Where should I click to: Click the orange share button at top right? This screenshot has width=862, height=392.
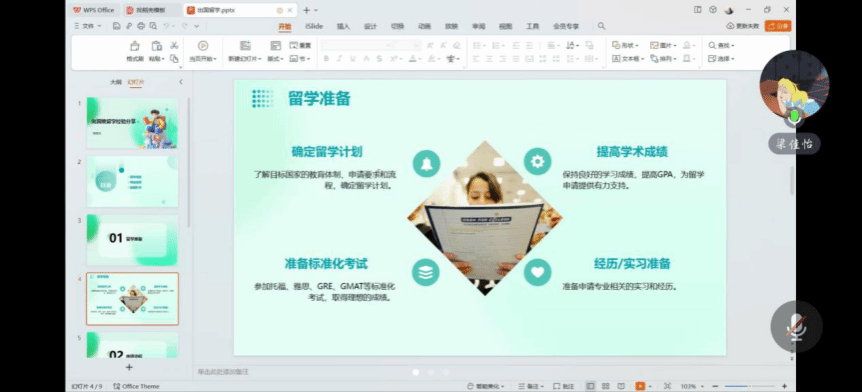[x=778, y=26]
